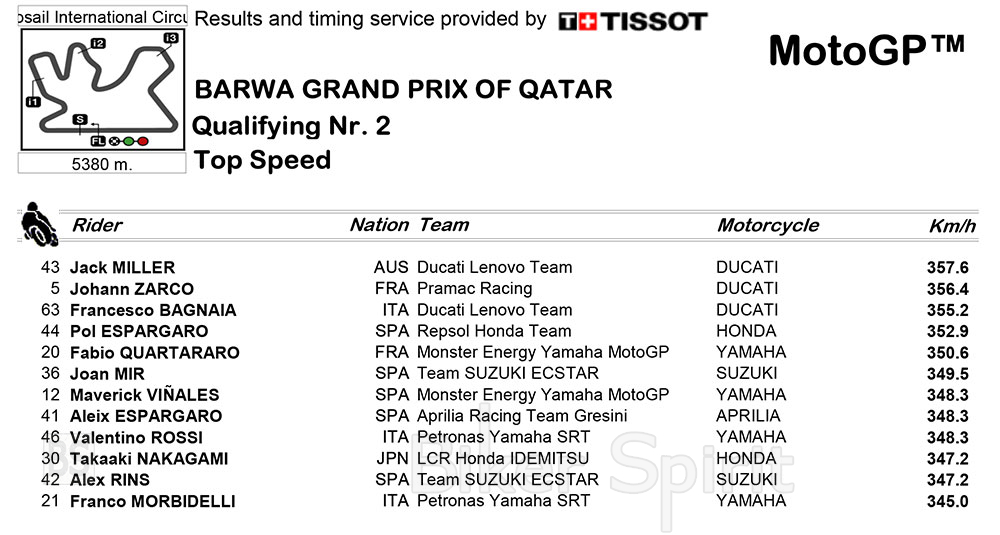Click the 5380 m. circuit length box
The width and height of the screenshot is (1000, 535).
pos(102,164)
